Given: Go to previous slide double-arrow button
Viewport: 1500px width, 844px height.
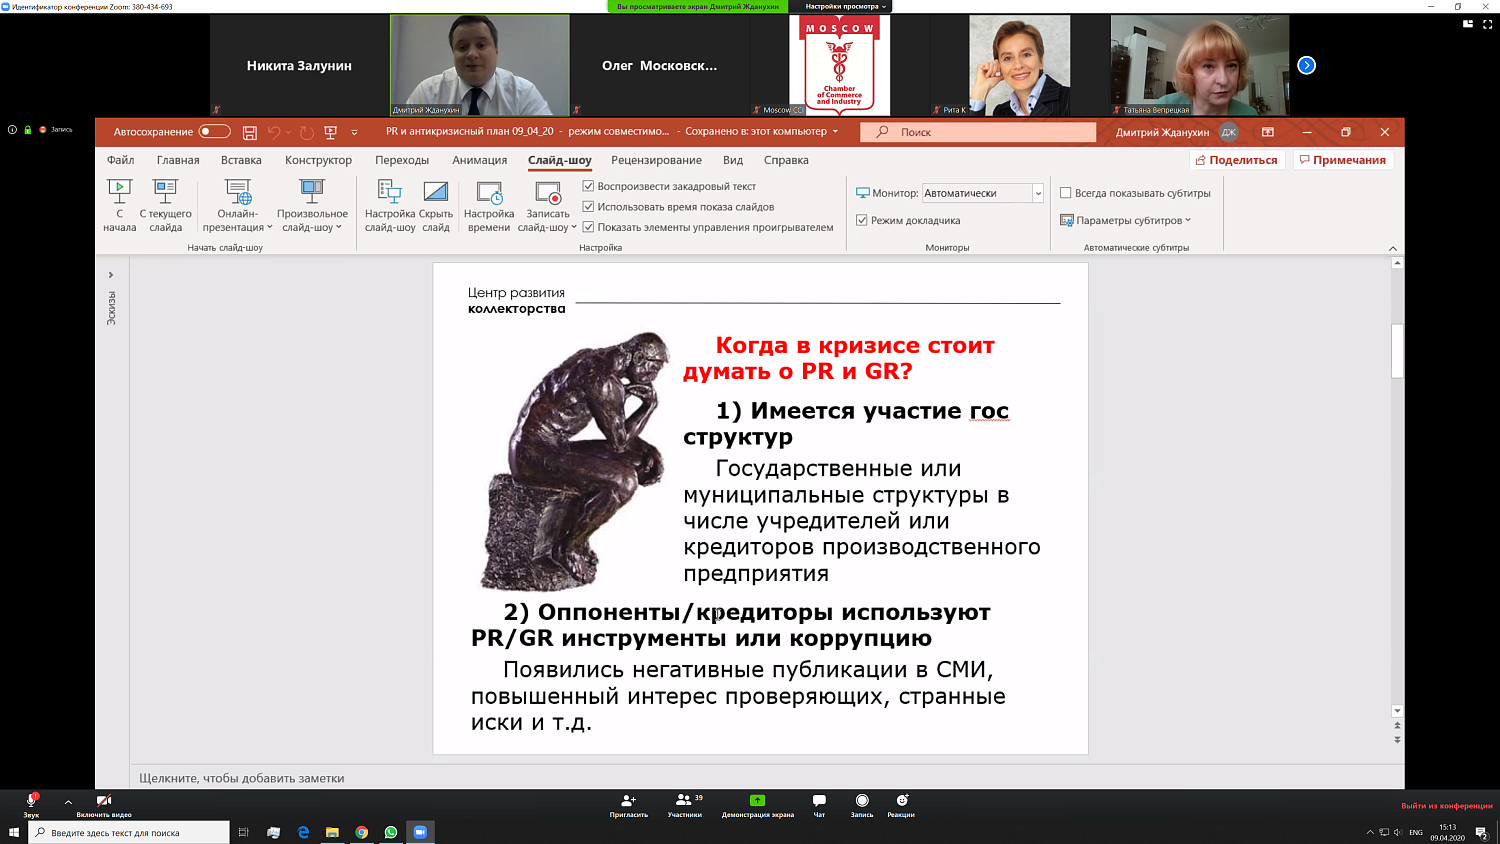Looking at the screenshot, I should (1397, 725).
